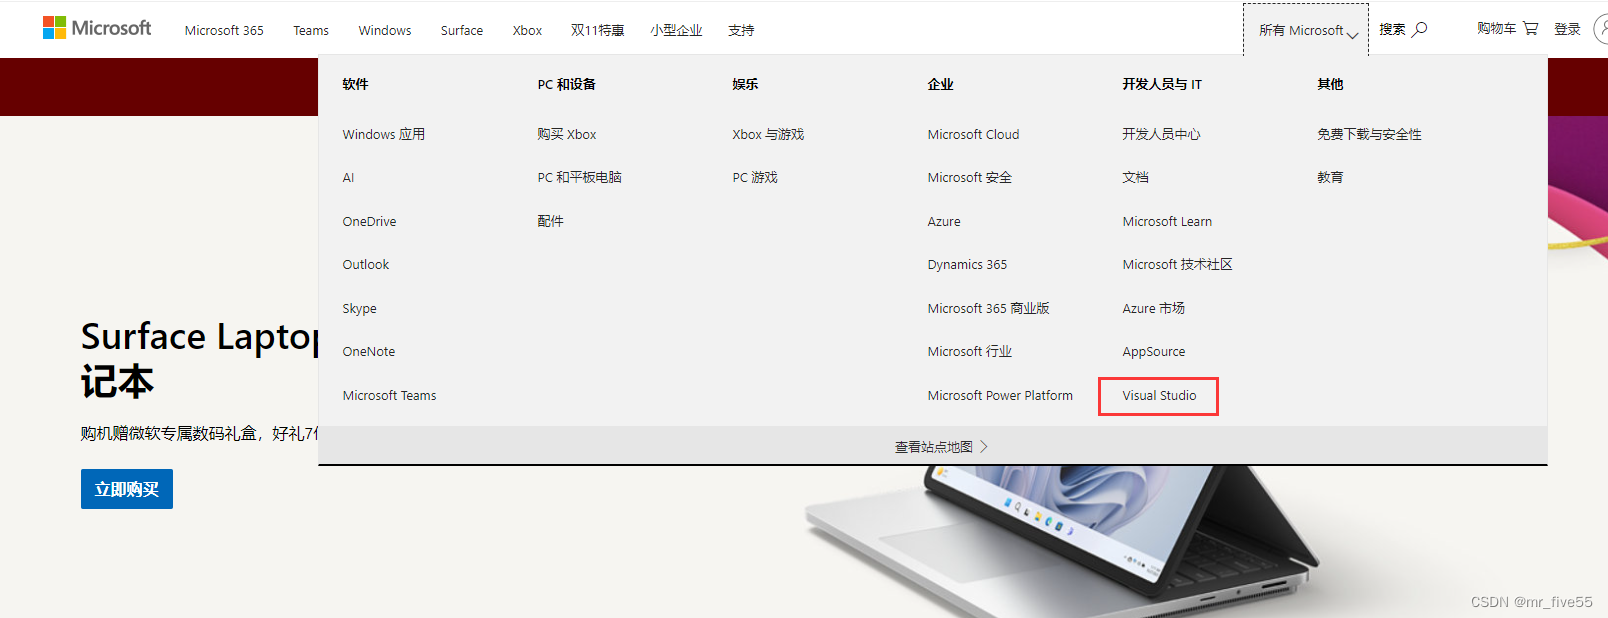Open Xbox in top navigation
Screen dimensions: 1608x618
(x=527, y=30)
